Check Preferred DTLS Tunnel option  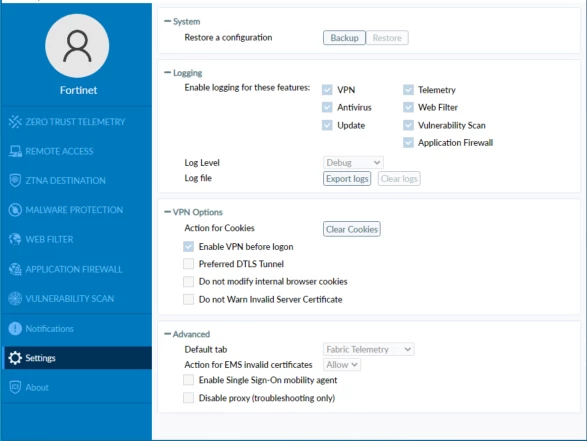pos(188,264)
